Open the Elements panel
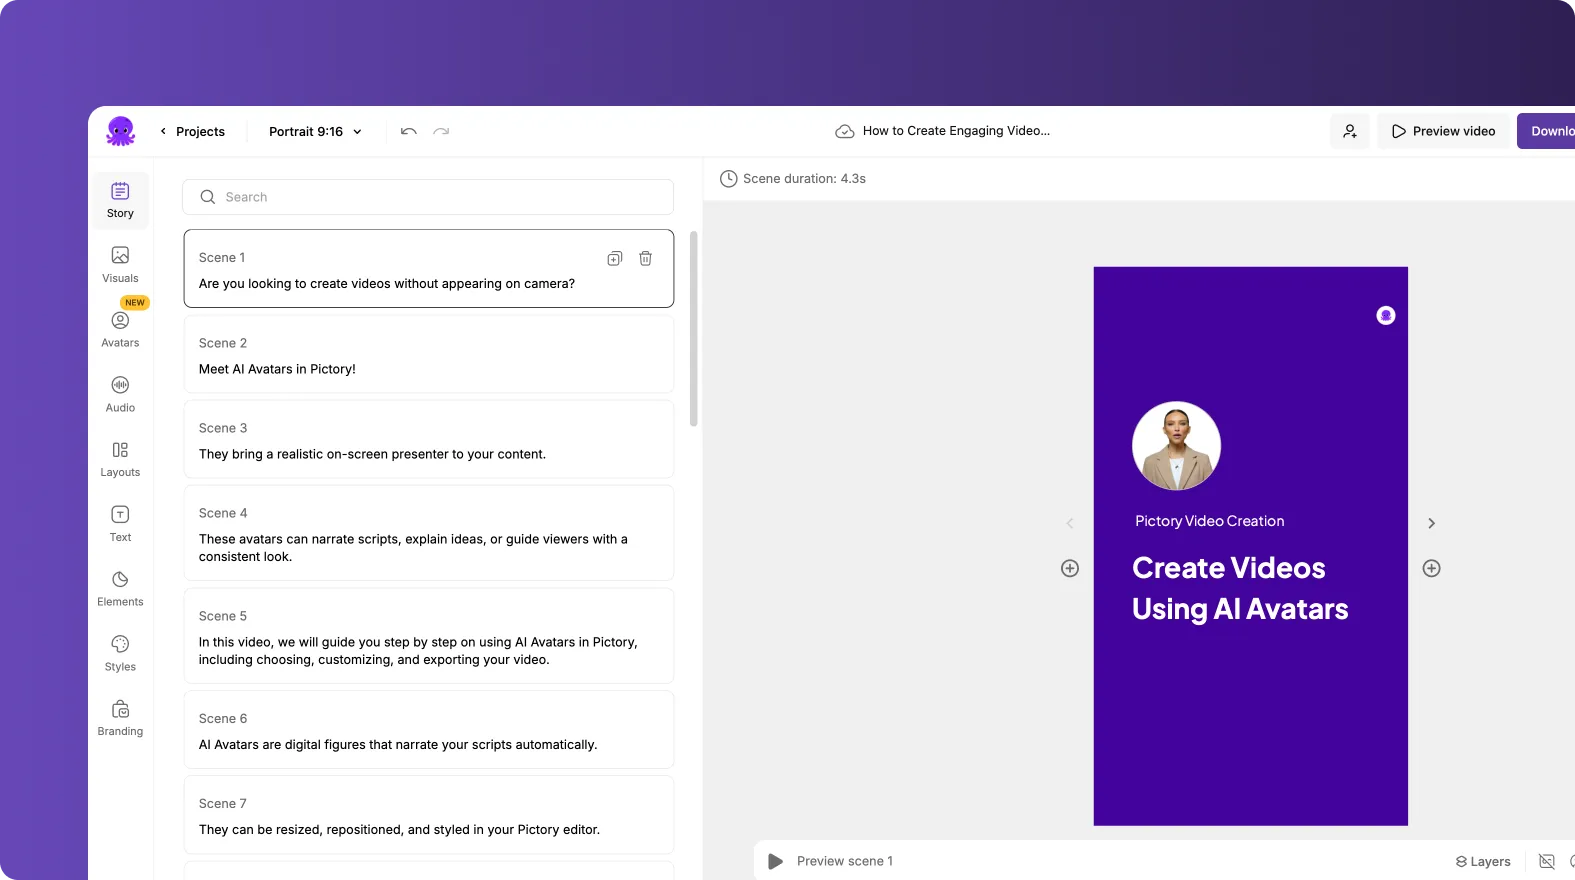1575x880 pixels. click(120, 588)
